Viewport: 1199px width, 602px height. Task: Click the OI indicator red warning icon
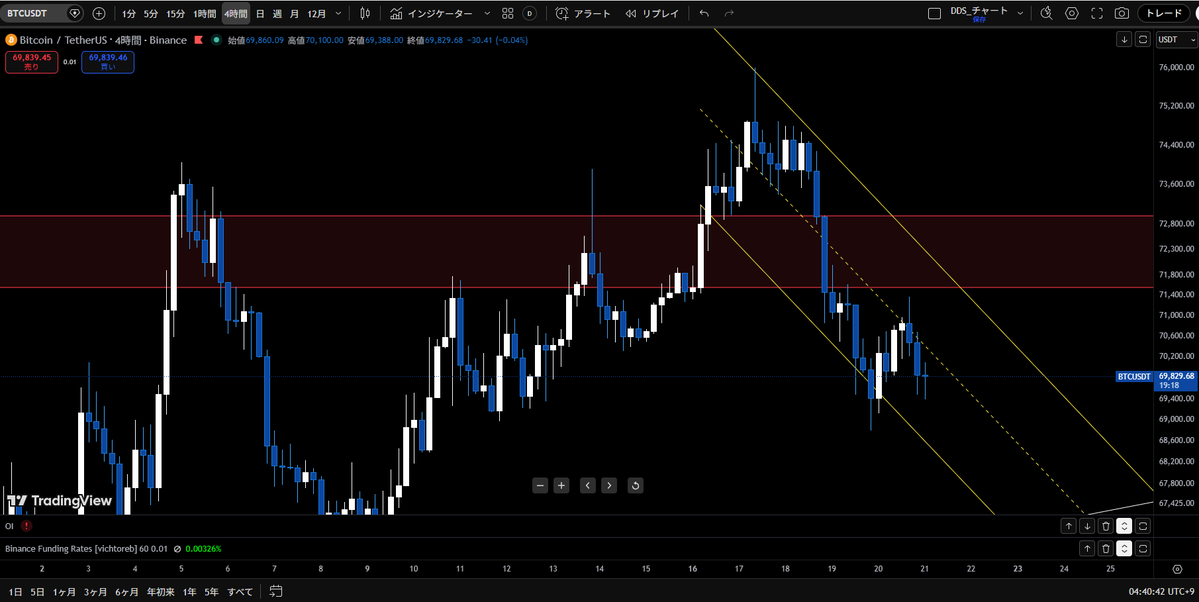pos(27,526)
